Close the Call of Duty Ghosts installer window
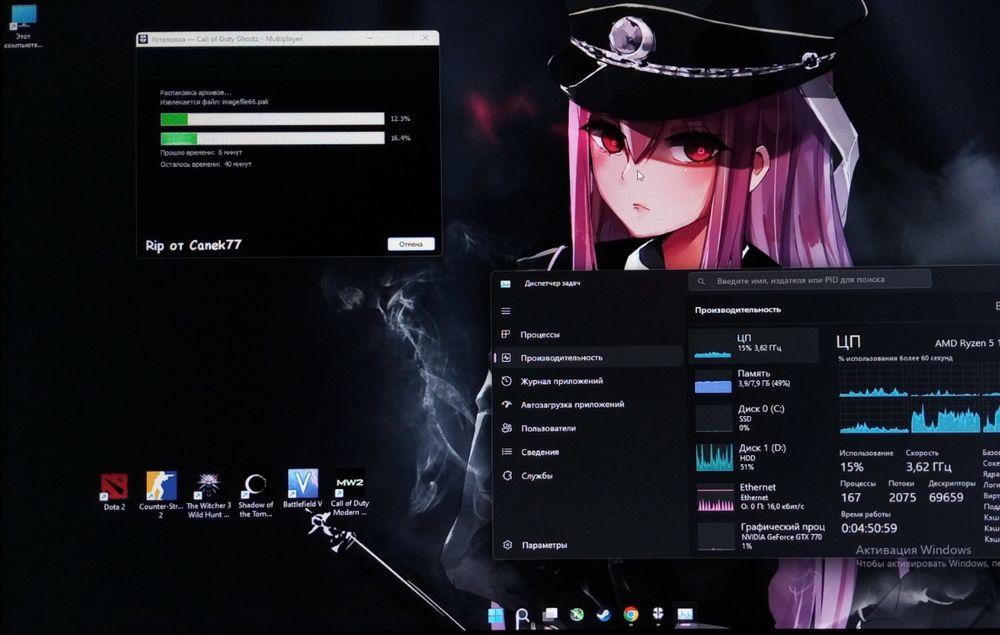 pos(425,38)
